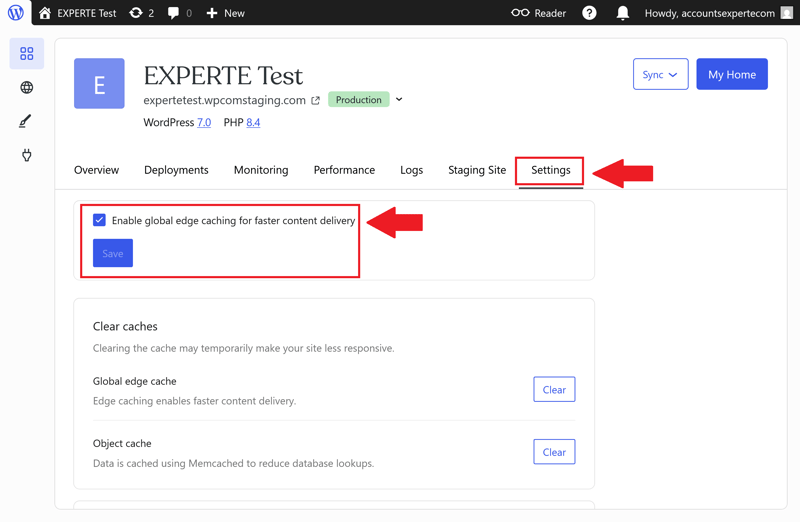800x522 pixels.
Task: Toggle the global edge caching checkbox
Action: click(99, 220)
